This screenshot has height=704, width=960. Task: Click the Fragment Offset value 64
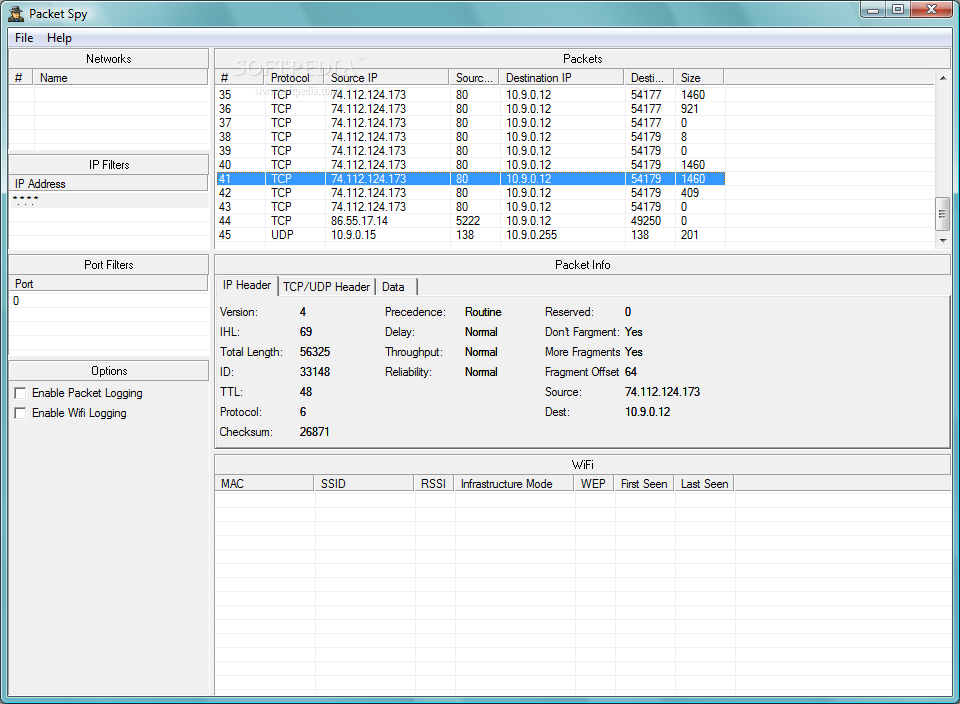pyautogui.click(x=631, y=372)
